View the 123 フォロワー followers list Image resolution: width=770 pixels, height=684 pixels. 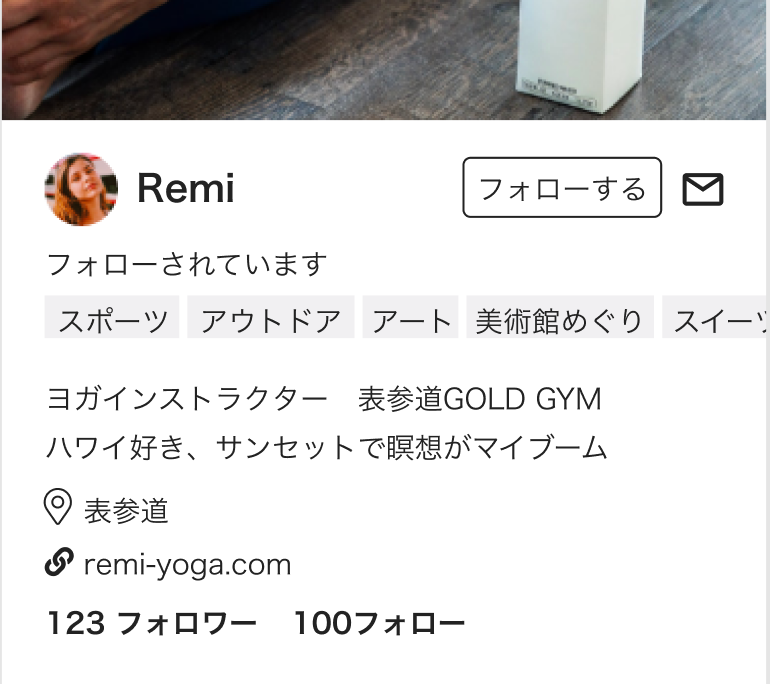pos(152,623)
